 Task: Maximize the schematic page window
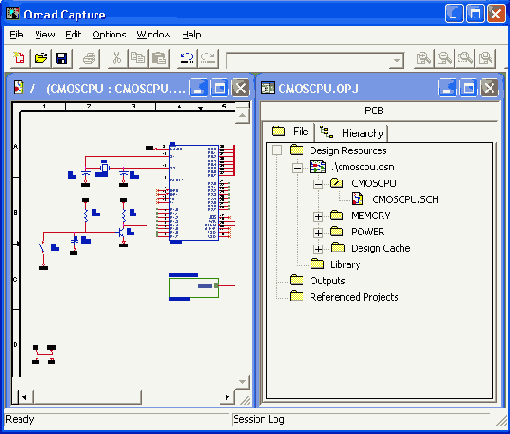tap(219, 88)
